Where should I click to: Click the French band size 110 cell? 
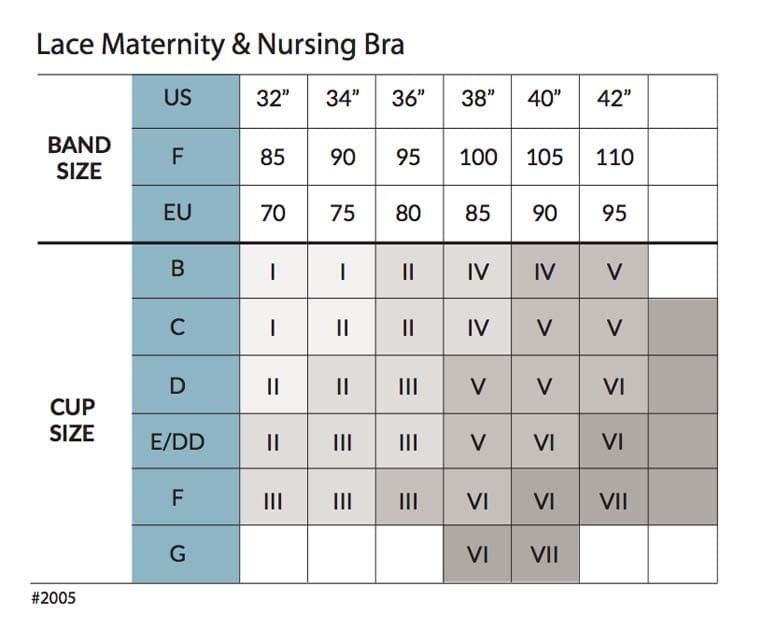[x=613, y=158]
